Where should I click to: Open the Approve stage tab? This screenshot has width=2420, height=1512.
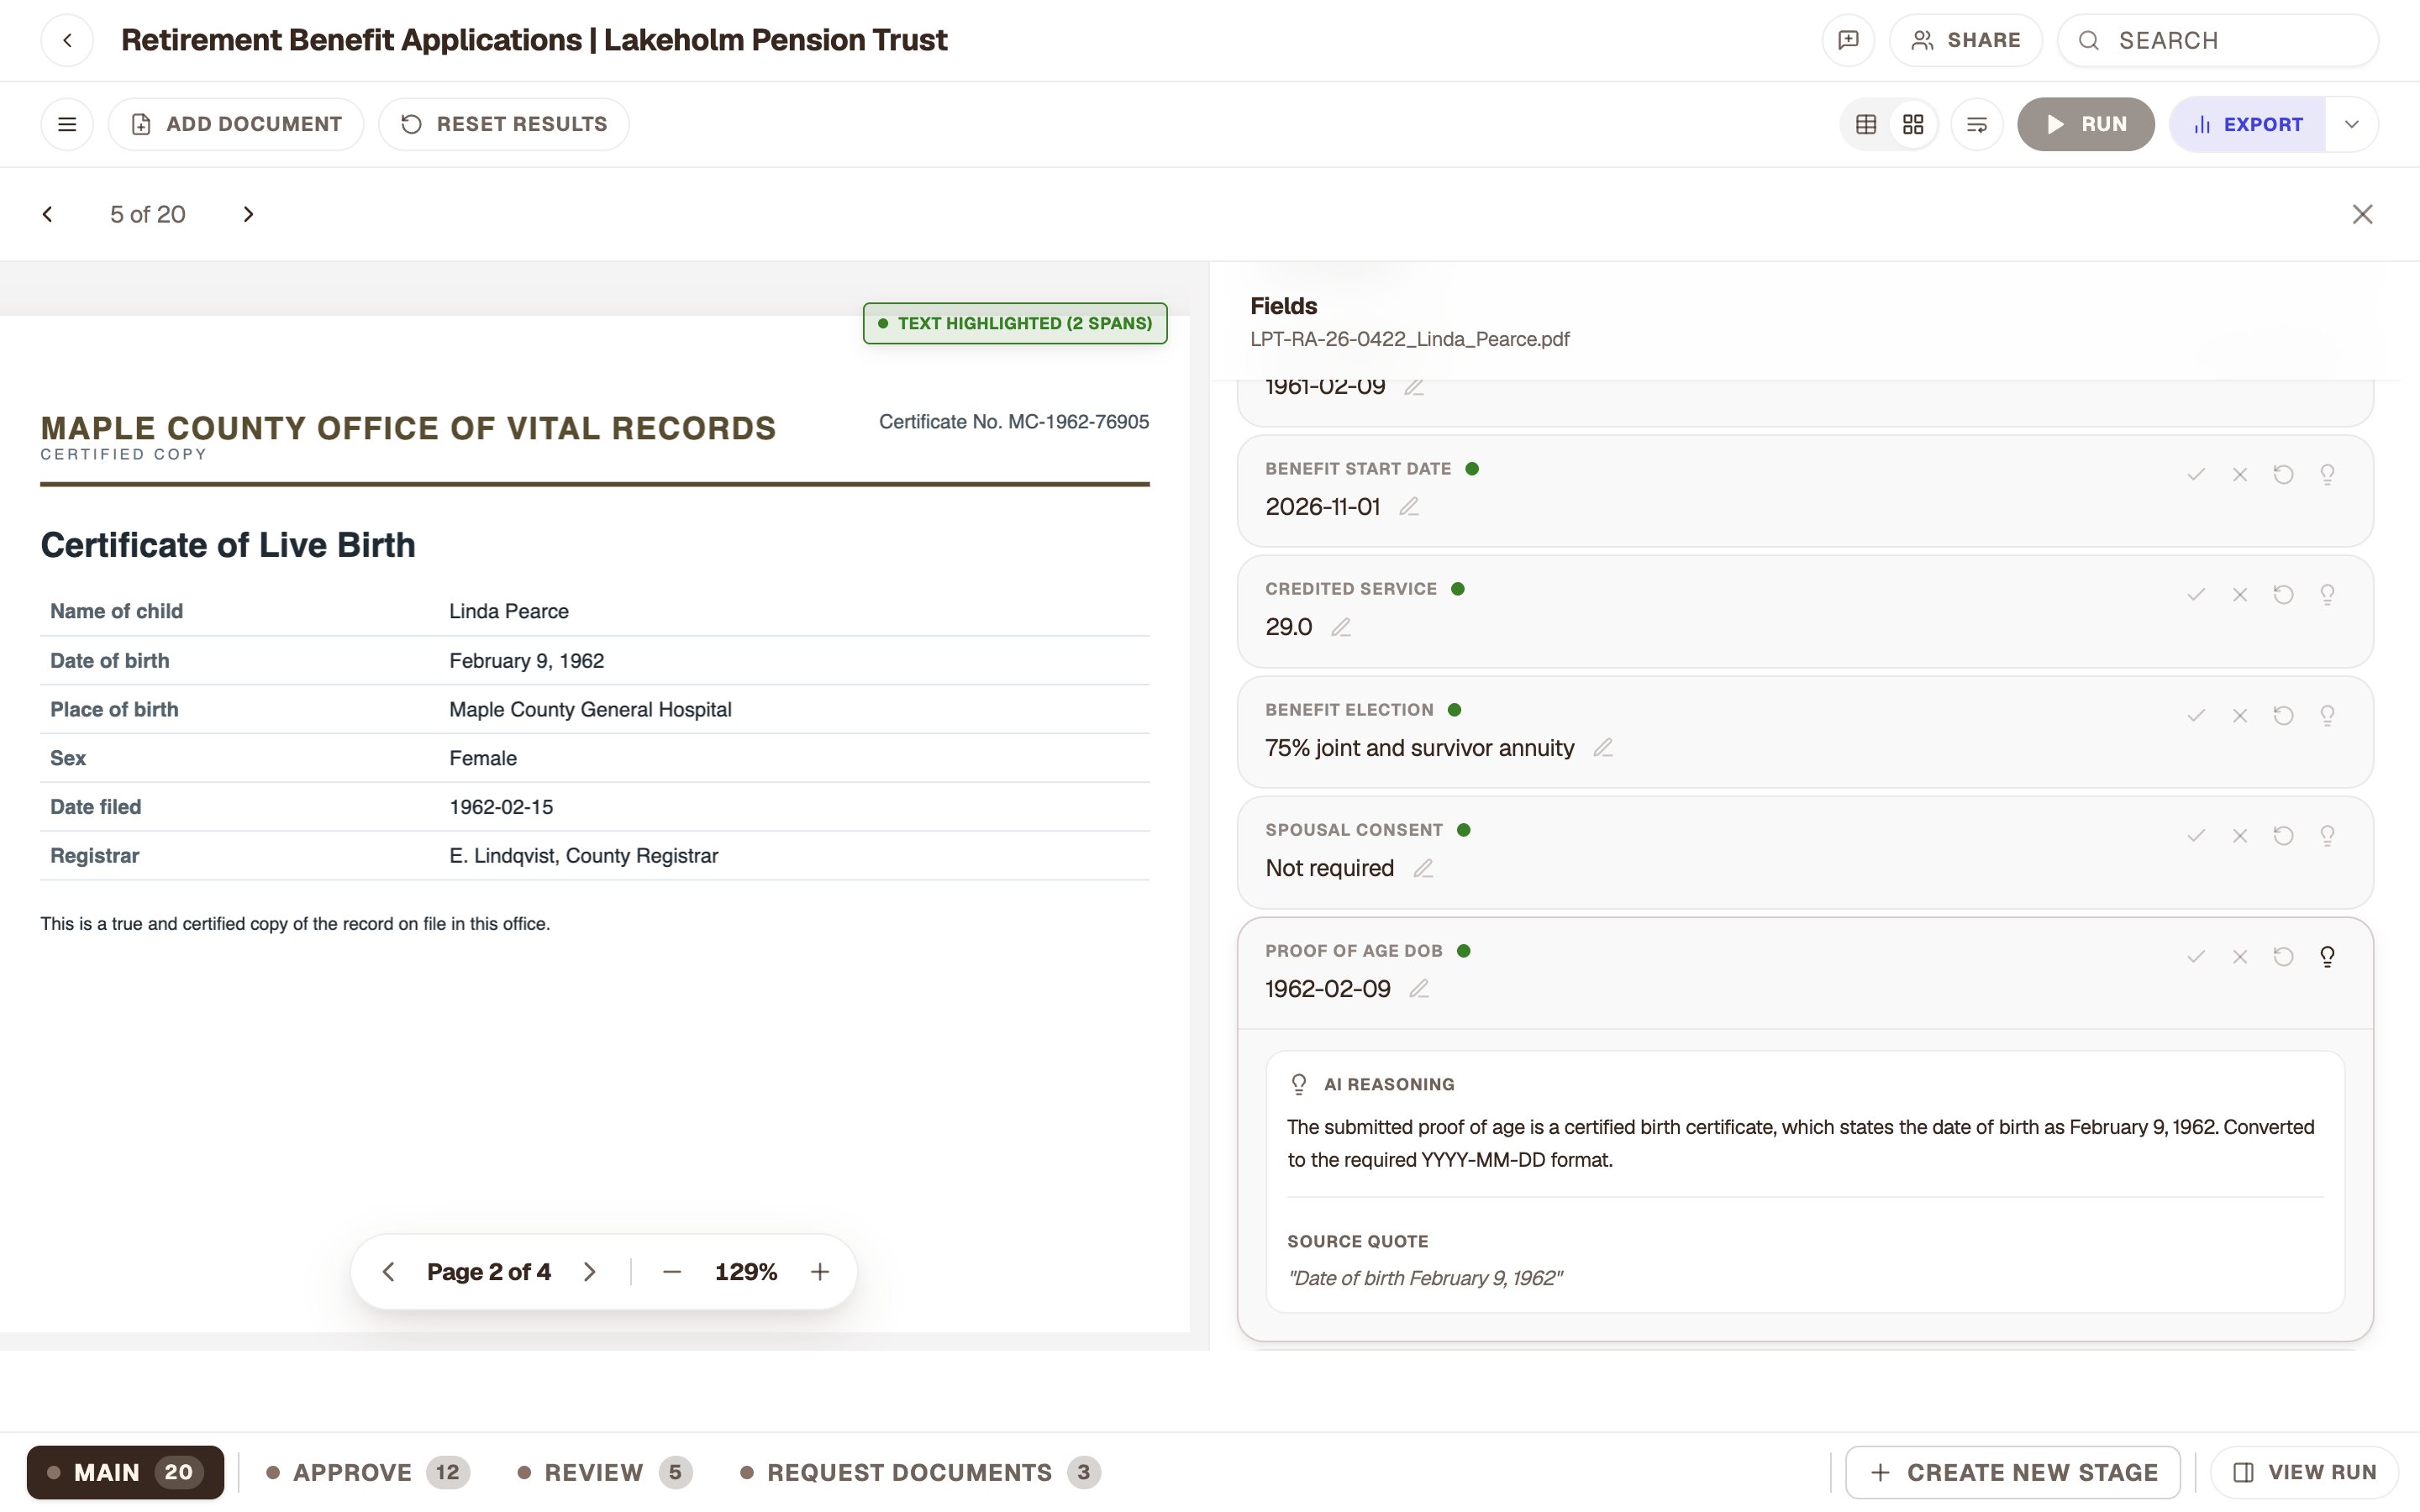coord(367,1472)
